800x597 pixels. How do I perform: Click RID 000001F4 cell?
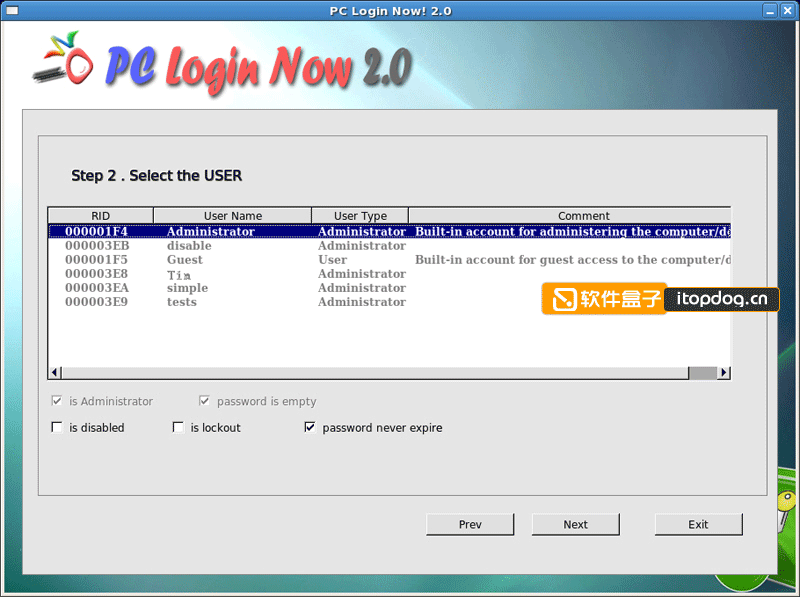(96, 232)
